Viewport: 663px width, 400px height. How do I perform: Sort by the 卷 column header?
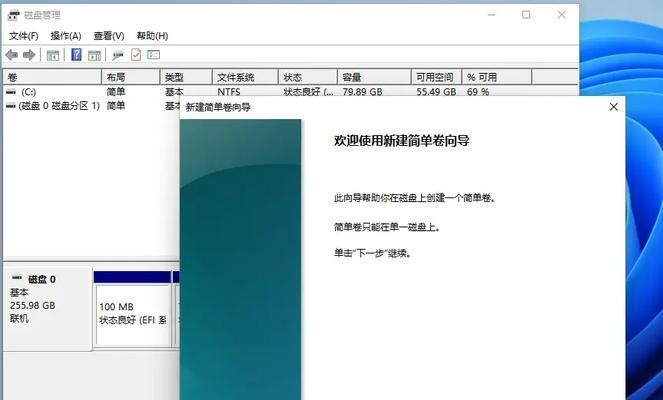point(52,77)
